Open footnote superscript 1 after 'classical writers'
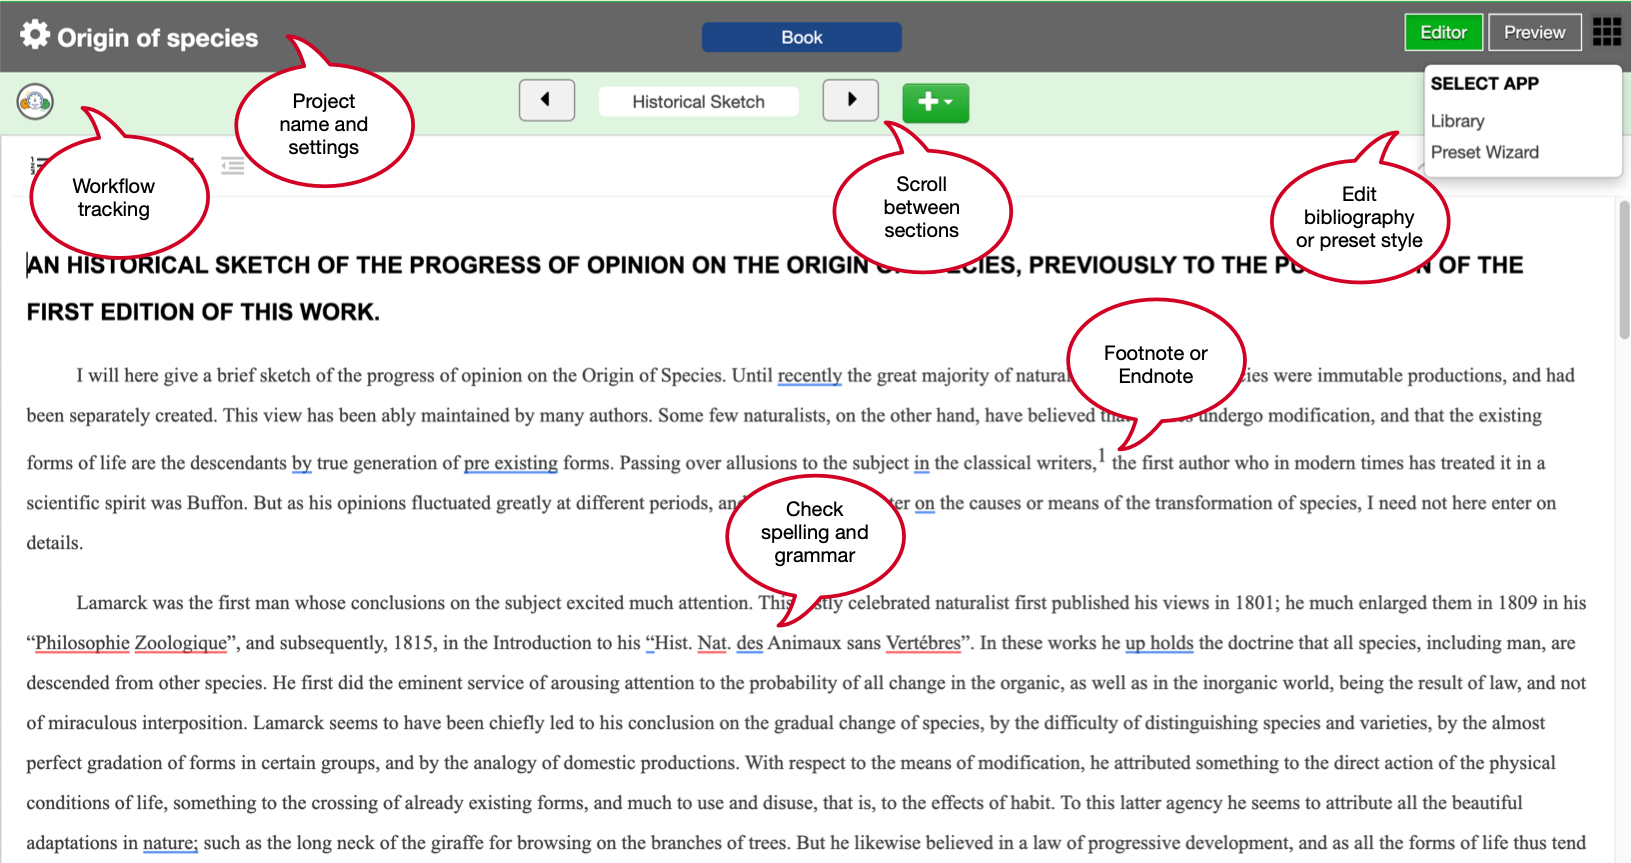The height and width of the screenshot is (863, 1631). pyautogui.click(x=1101, y=455)
